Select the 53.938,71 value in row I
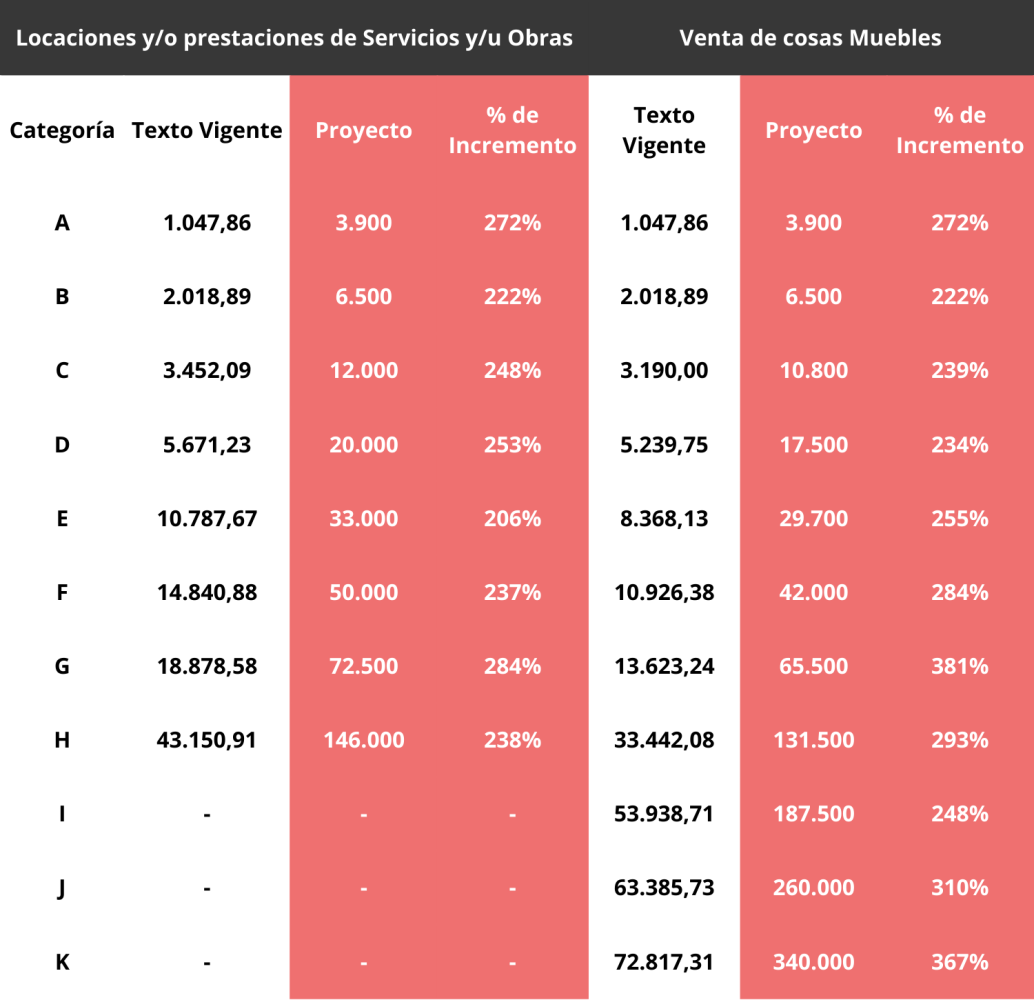Screen dimensions: 1034x1000 (x=664, y=814)
